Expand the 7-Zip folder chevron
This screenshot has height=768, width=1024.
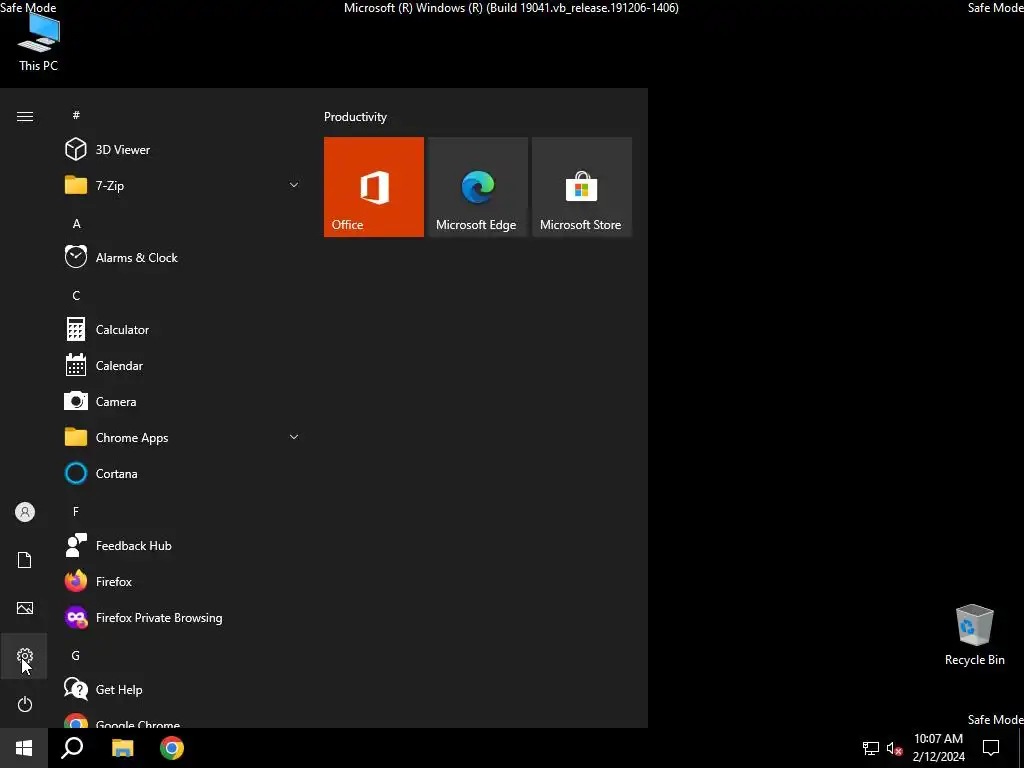(294, 185)
